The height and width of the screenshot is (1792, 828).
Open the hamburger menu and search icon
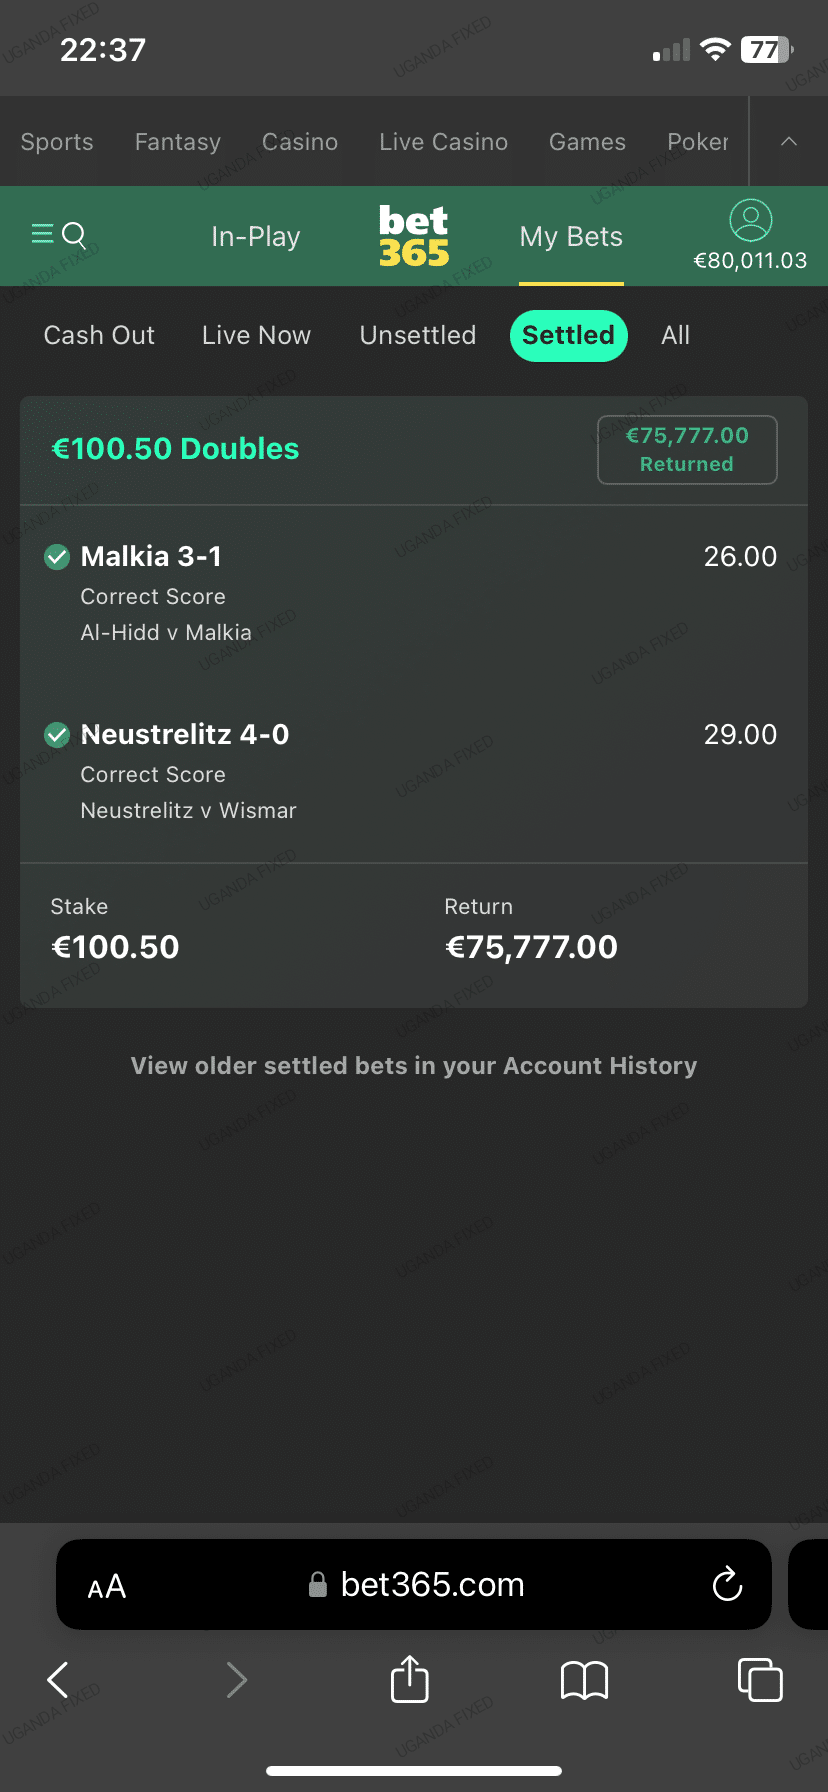(58, 235)
